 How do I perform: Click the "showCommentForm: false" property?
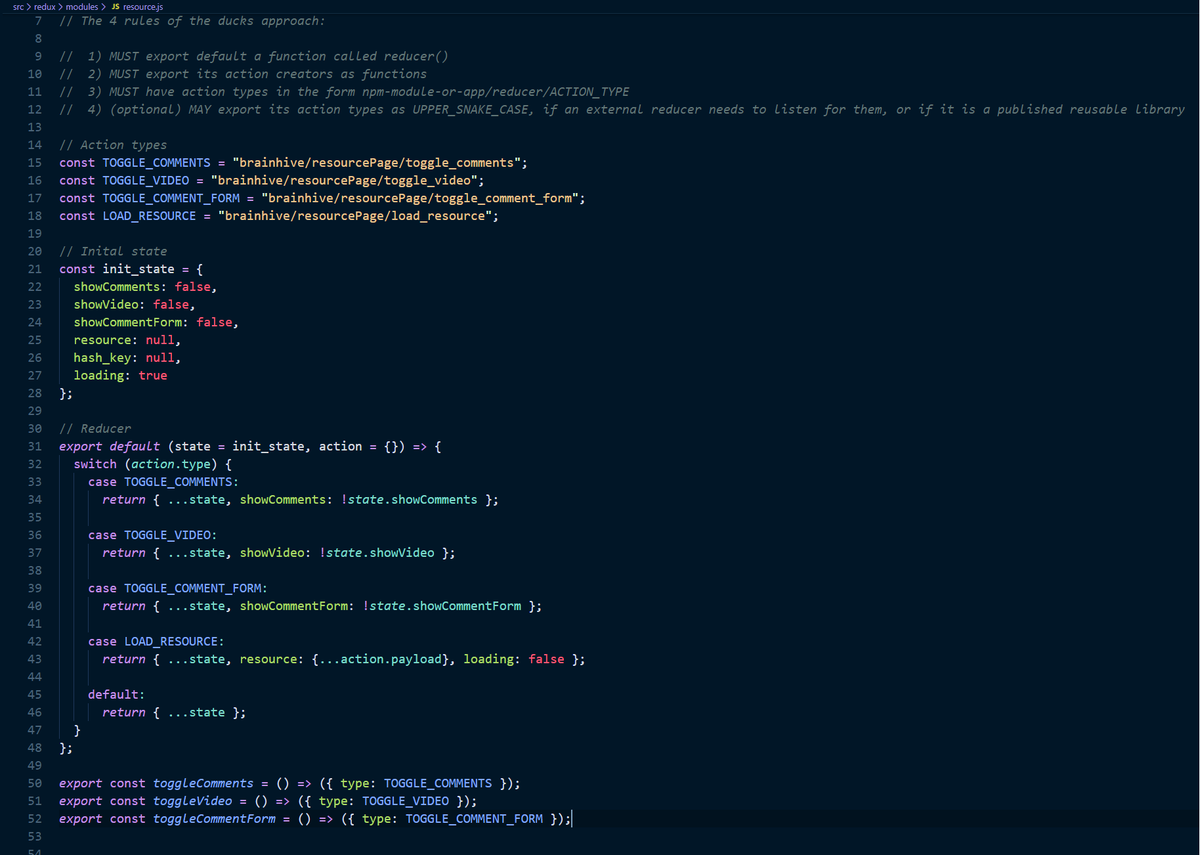point(153,322)
